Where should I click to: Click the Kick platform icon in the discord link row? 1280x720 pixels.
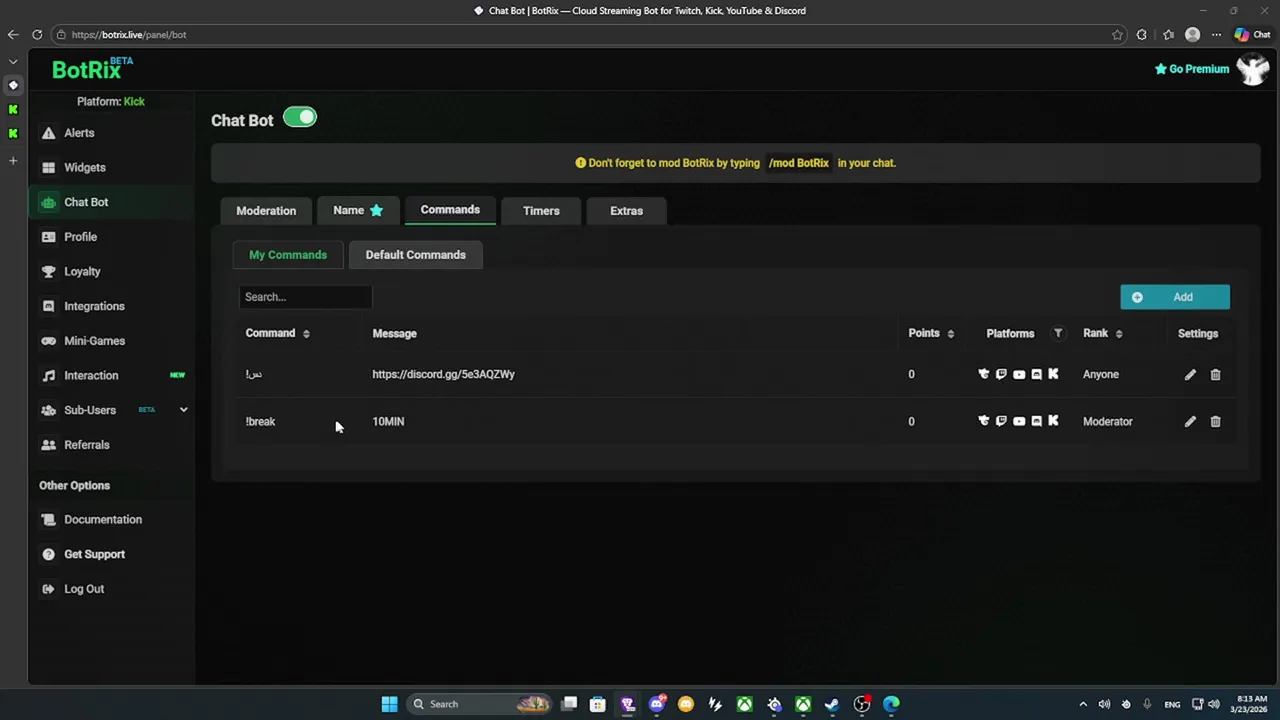[x=1053, y=374]
